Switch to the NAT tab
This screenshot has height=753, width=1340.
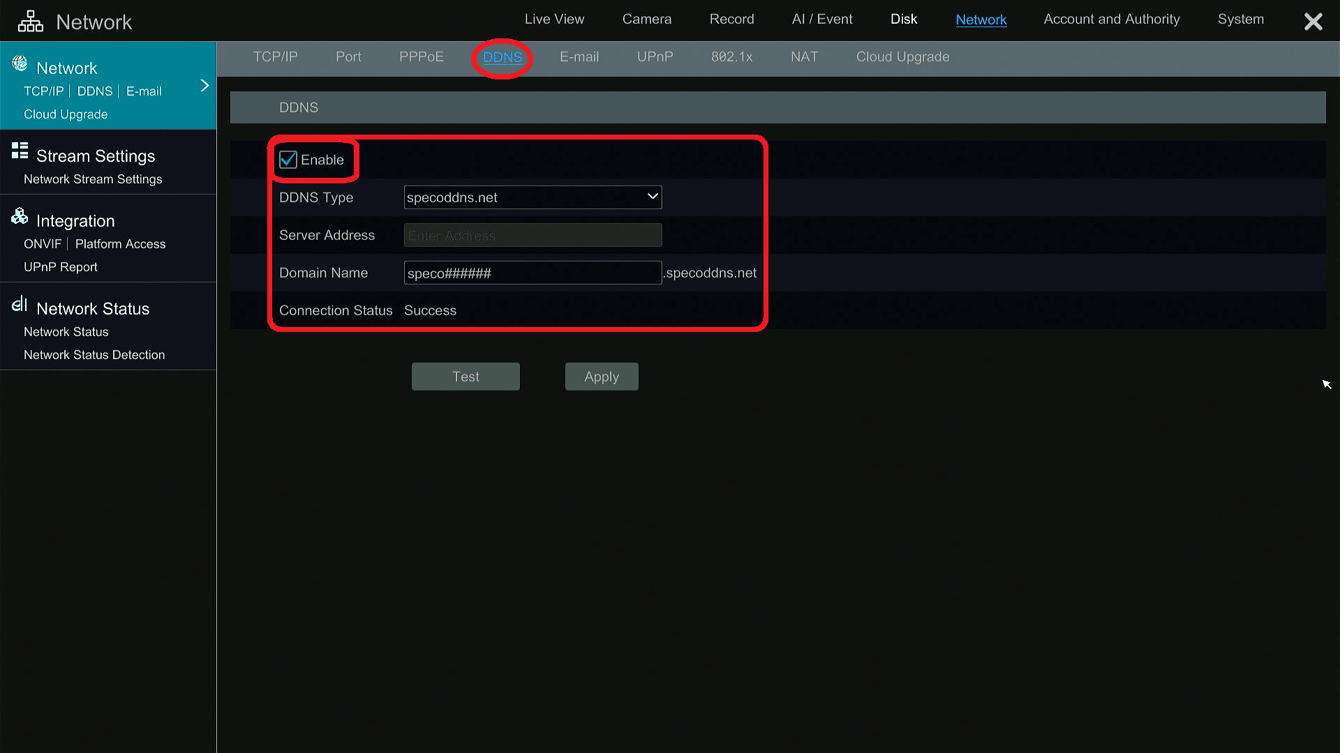pyautogui.click(x=804, y=57)
